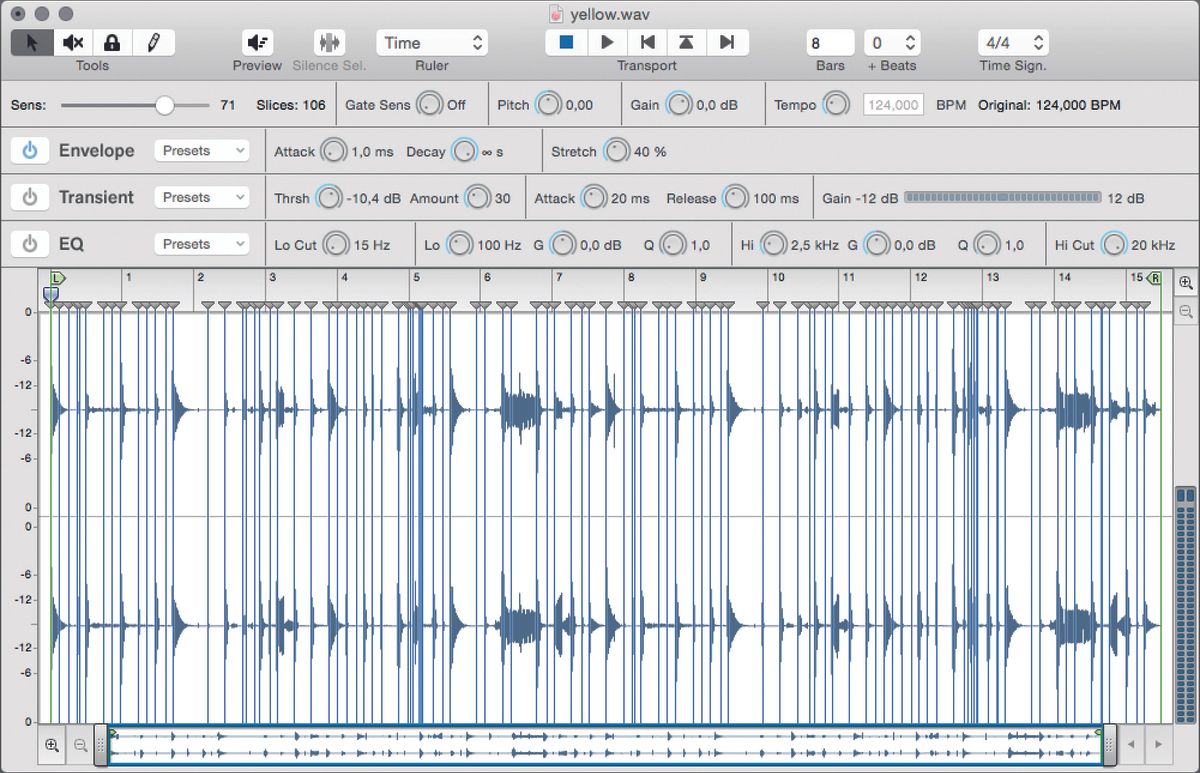Toggle the EQ section power button
This screenshot has height=773, width=1200.
coord(29,244)
